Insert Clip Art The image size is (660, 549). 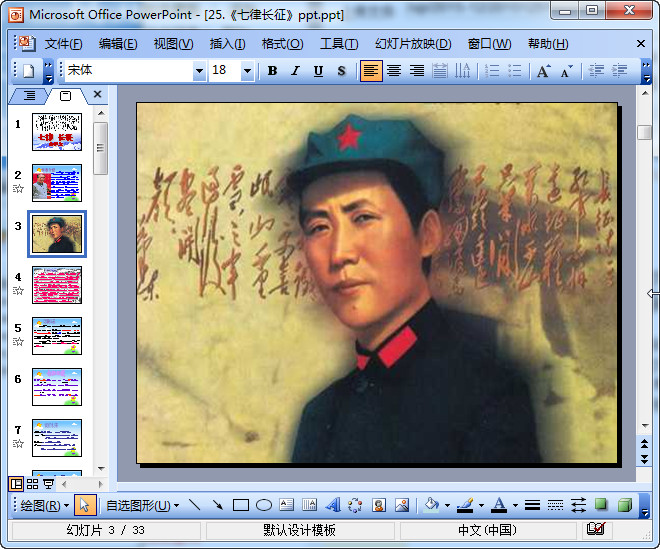(379, 505)
